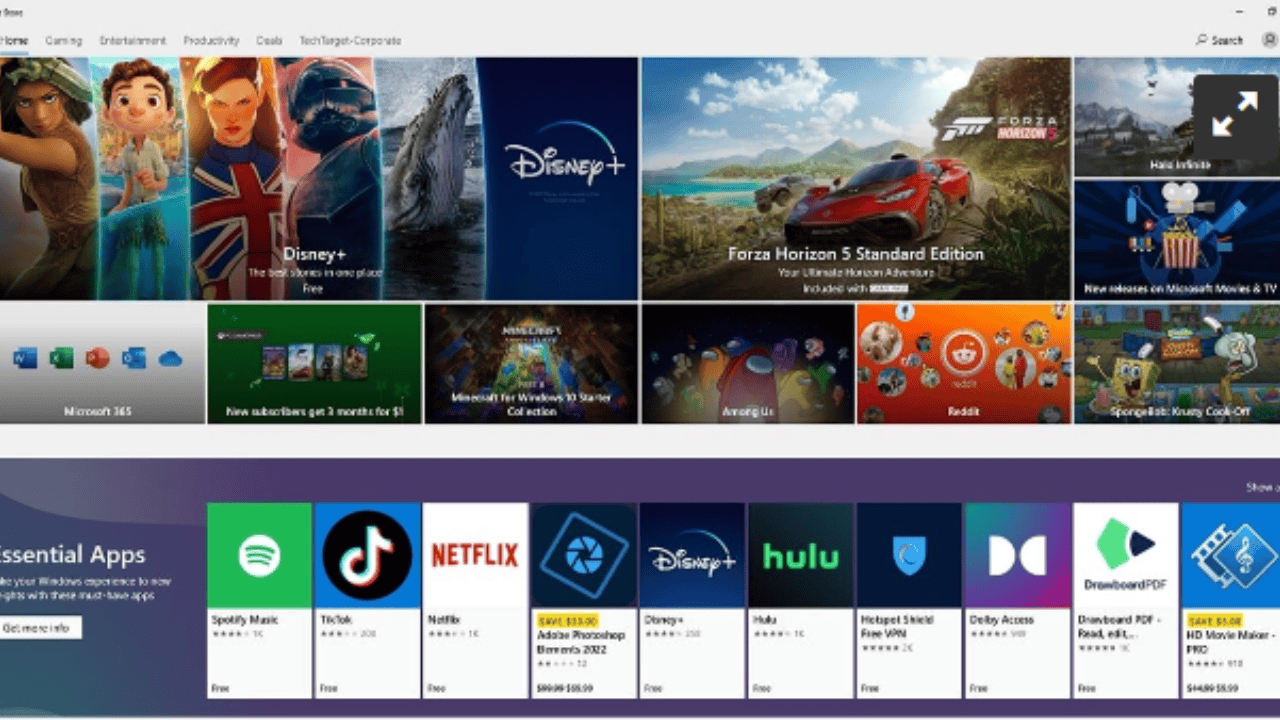This screenshot has width=1280, height=720.
Task: Open the Disney+ featured banner
Action: [x=319, y=178]
